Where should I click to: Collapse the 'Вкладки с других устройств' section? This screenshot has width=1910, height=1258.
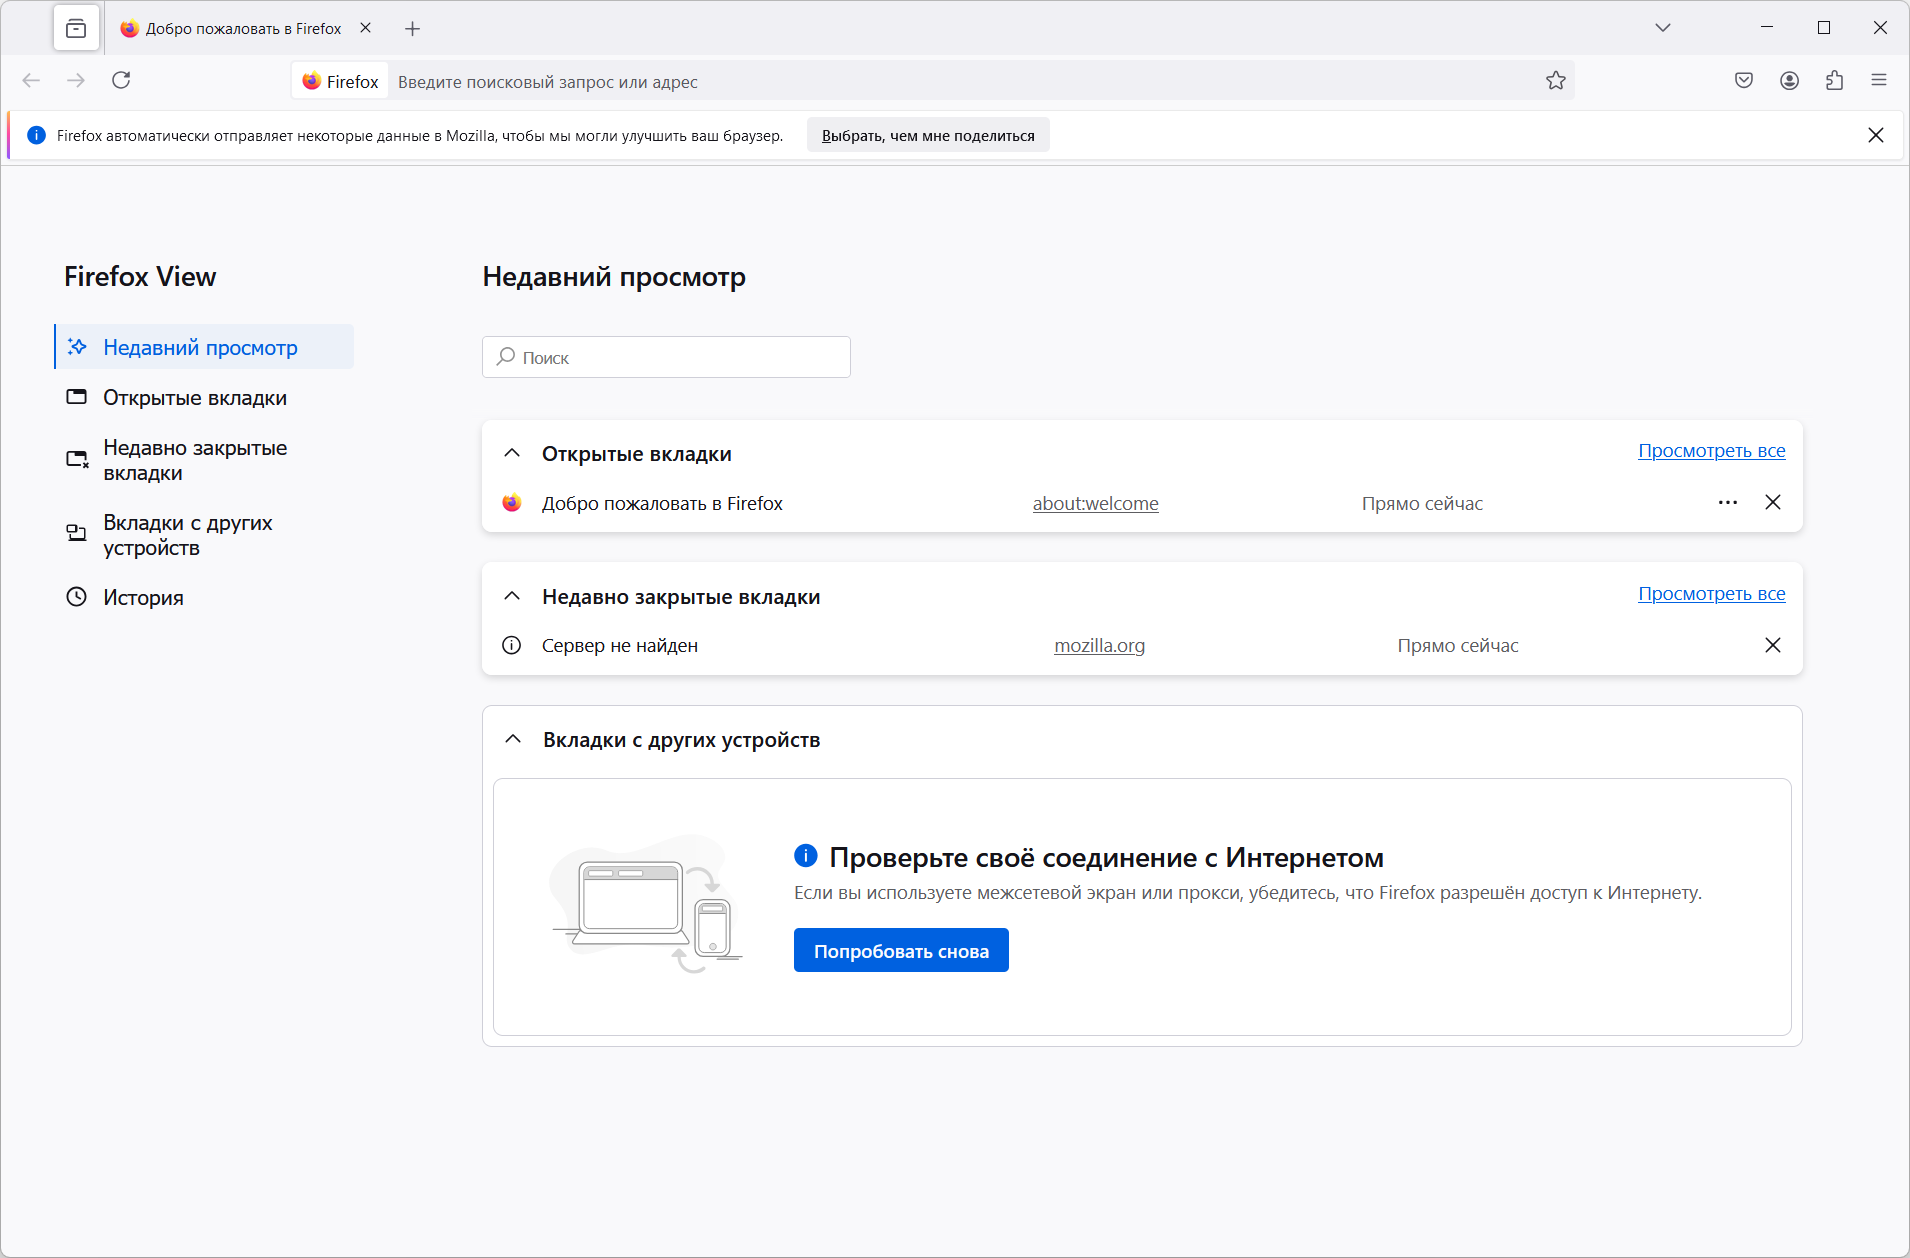[513, 739]
